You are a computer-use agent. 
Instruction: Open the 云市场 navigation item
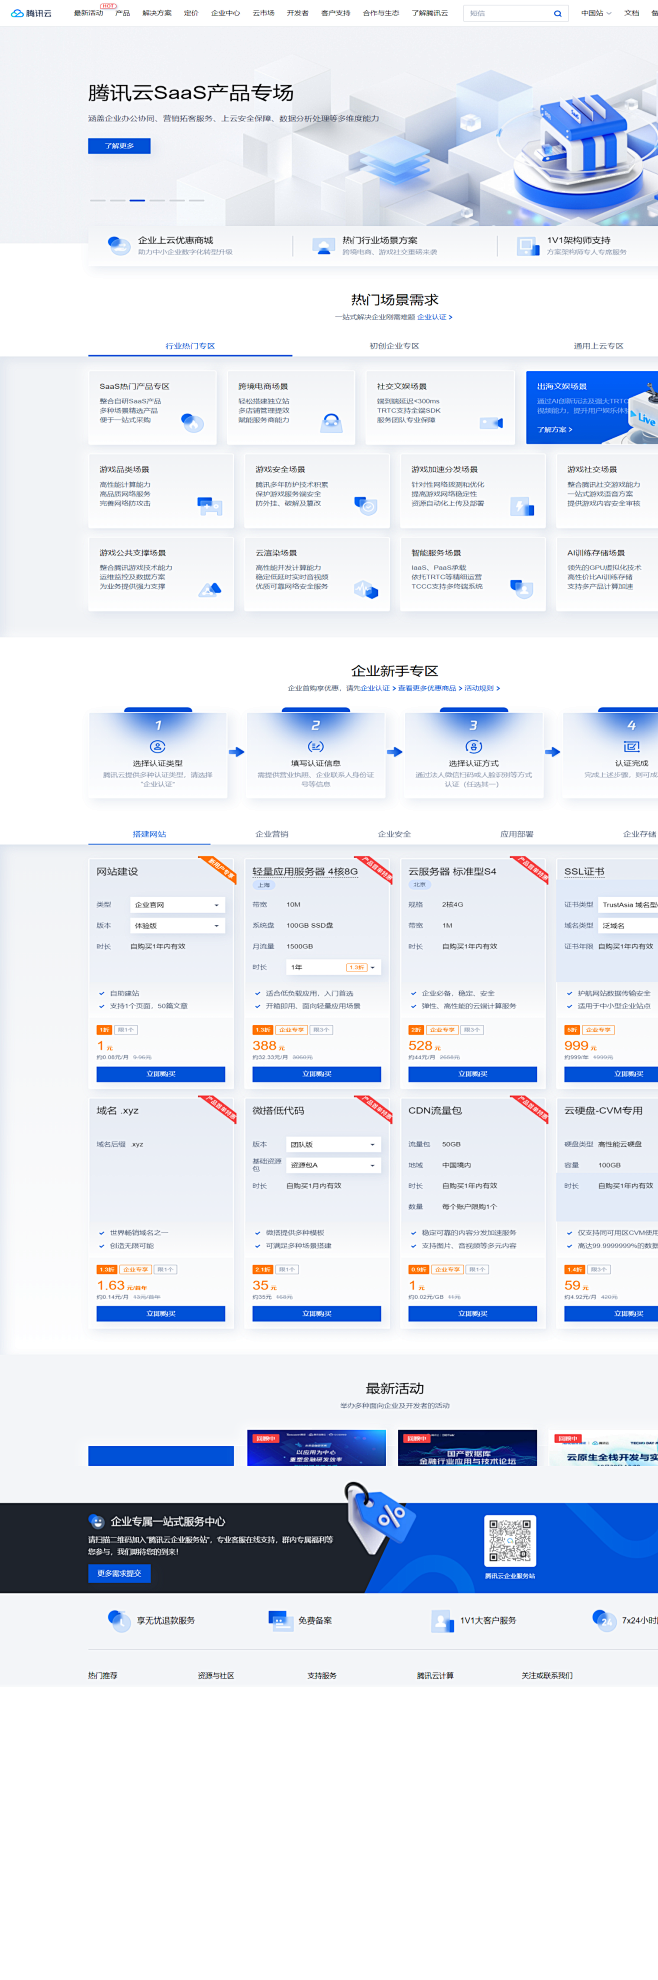click(263, 14)
